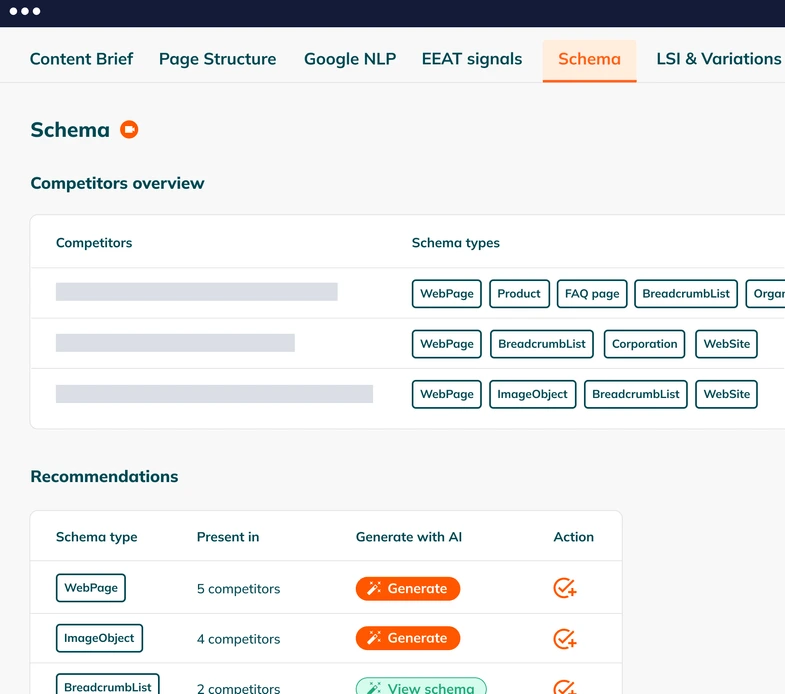Switch to the Page Structure tab
The width and height of the screenshot is (785, 694).
(217, 59)
